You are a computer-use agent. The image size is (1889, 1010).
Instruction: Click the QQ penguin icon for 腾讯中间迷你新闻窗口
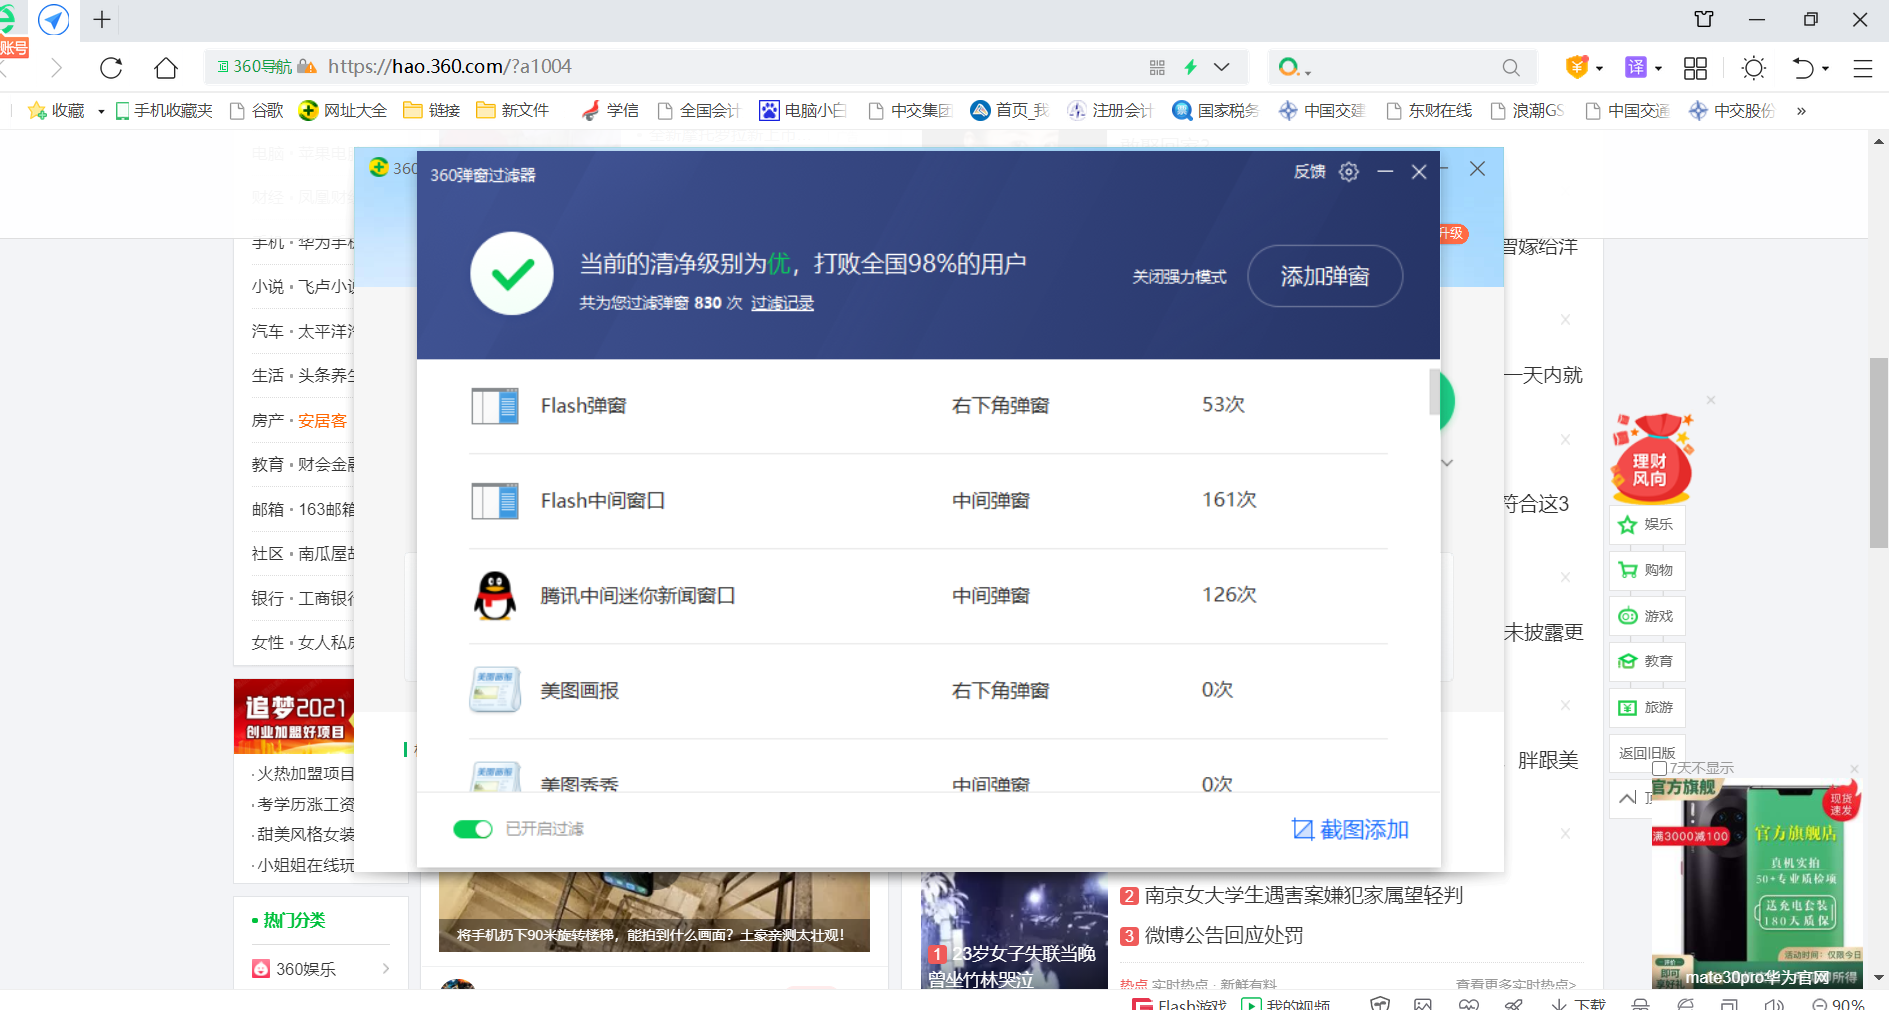(495, 596)
